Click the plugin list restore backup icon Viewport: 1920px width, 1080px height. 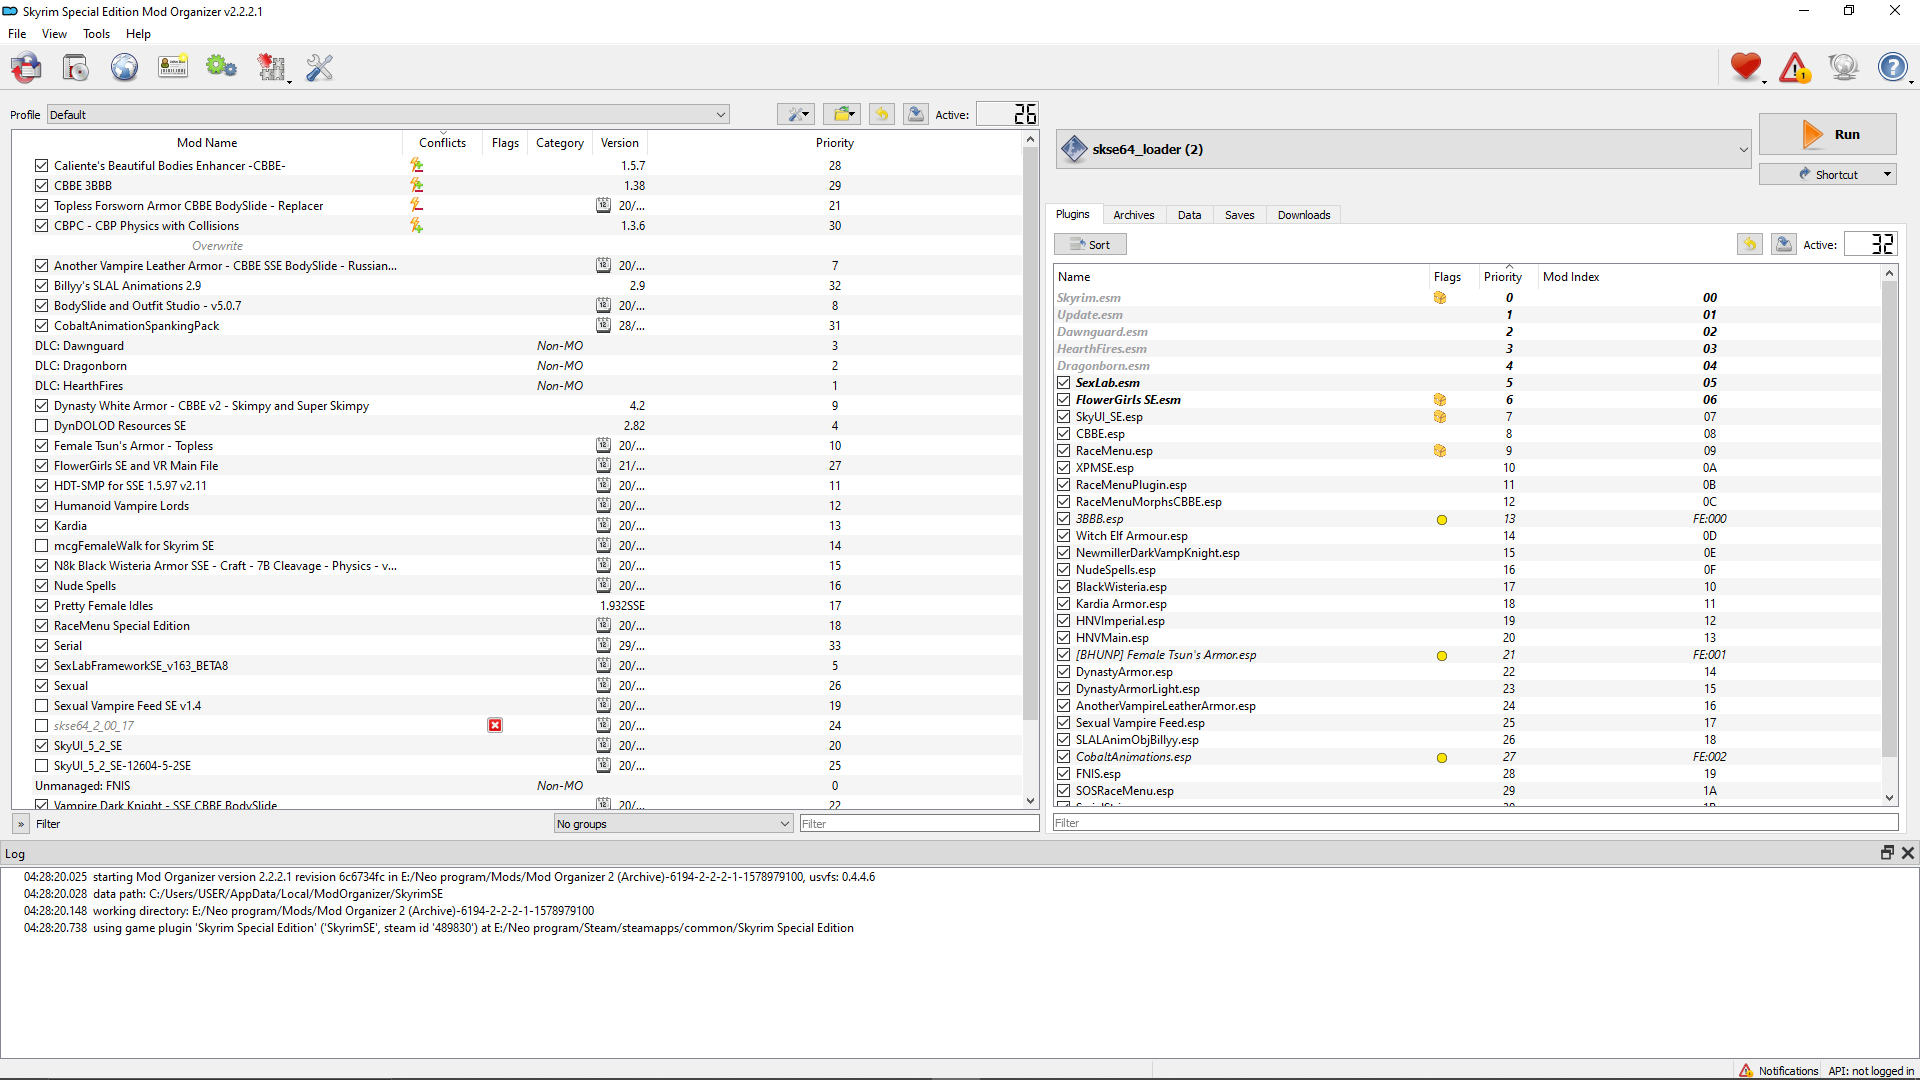[x=1750, y=244]
